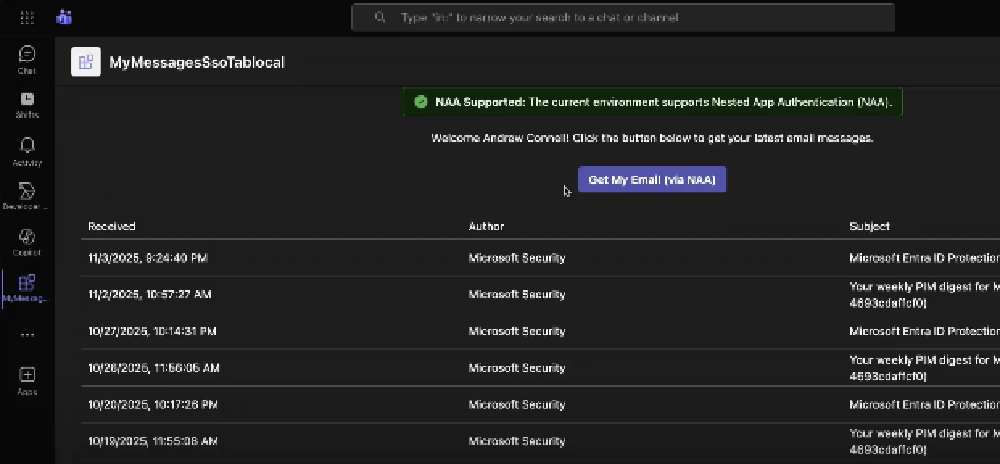
Task: Click the Subject column header
Action: pyautogui.click(x=869, y=226)
